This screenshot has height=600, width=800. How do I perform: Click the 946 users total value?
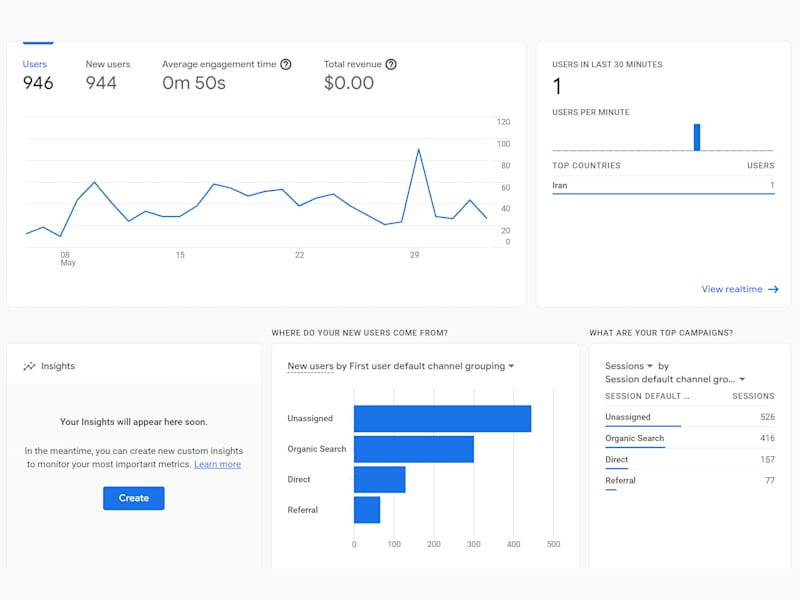coord(38,83)
